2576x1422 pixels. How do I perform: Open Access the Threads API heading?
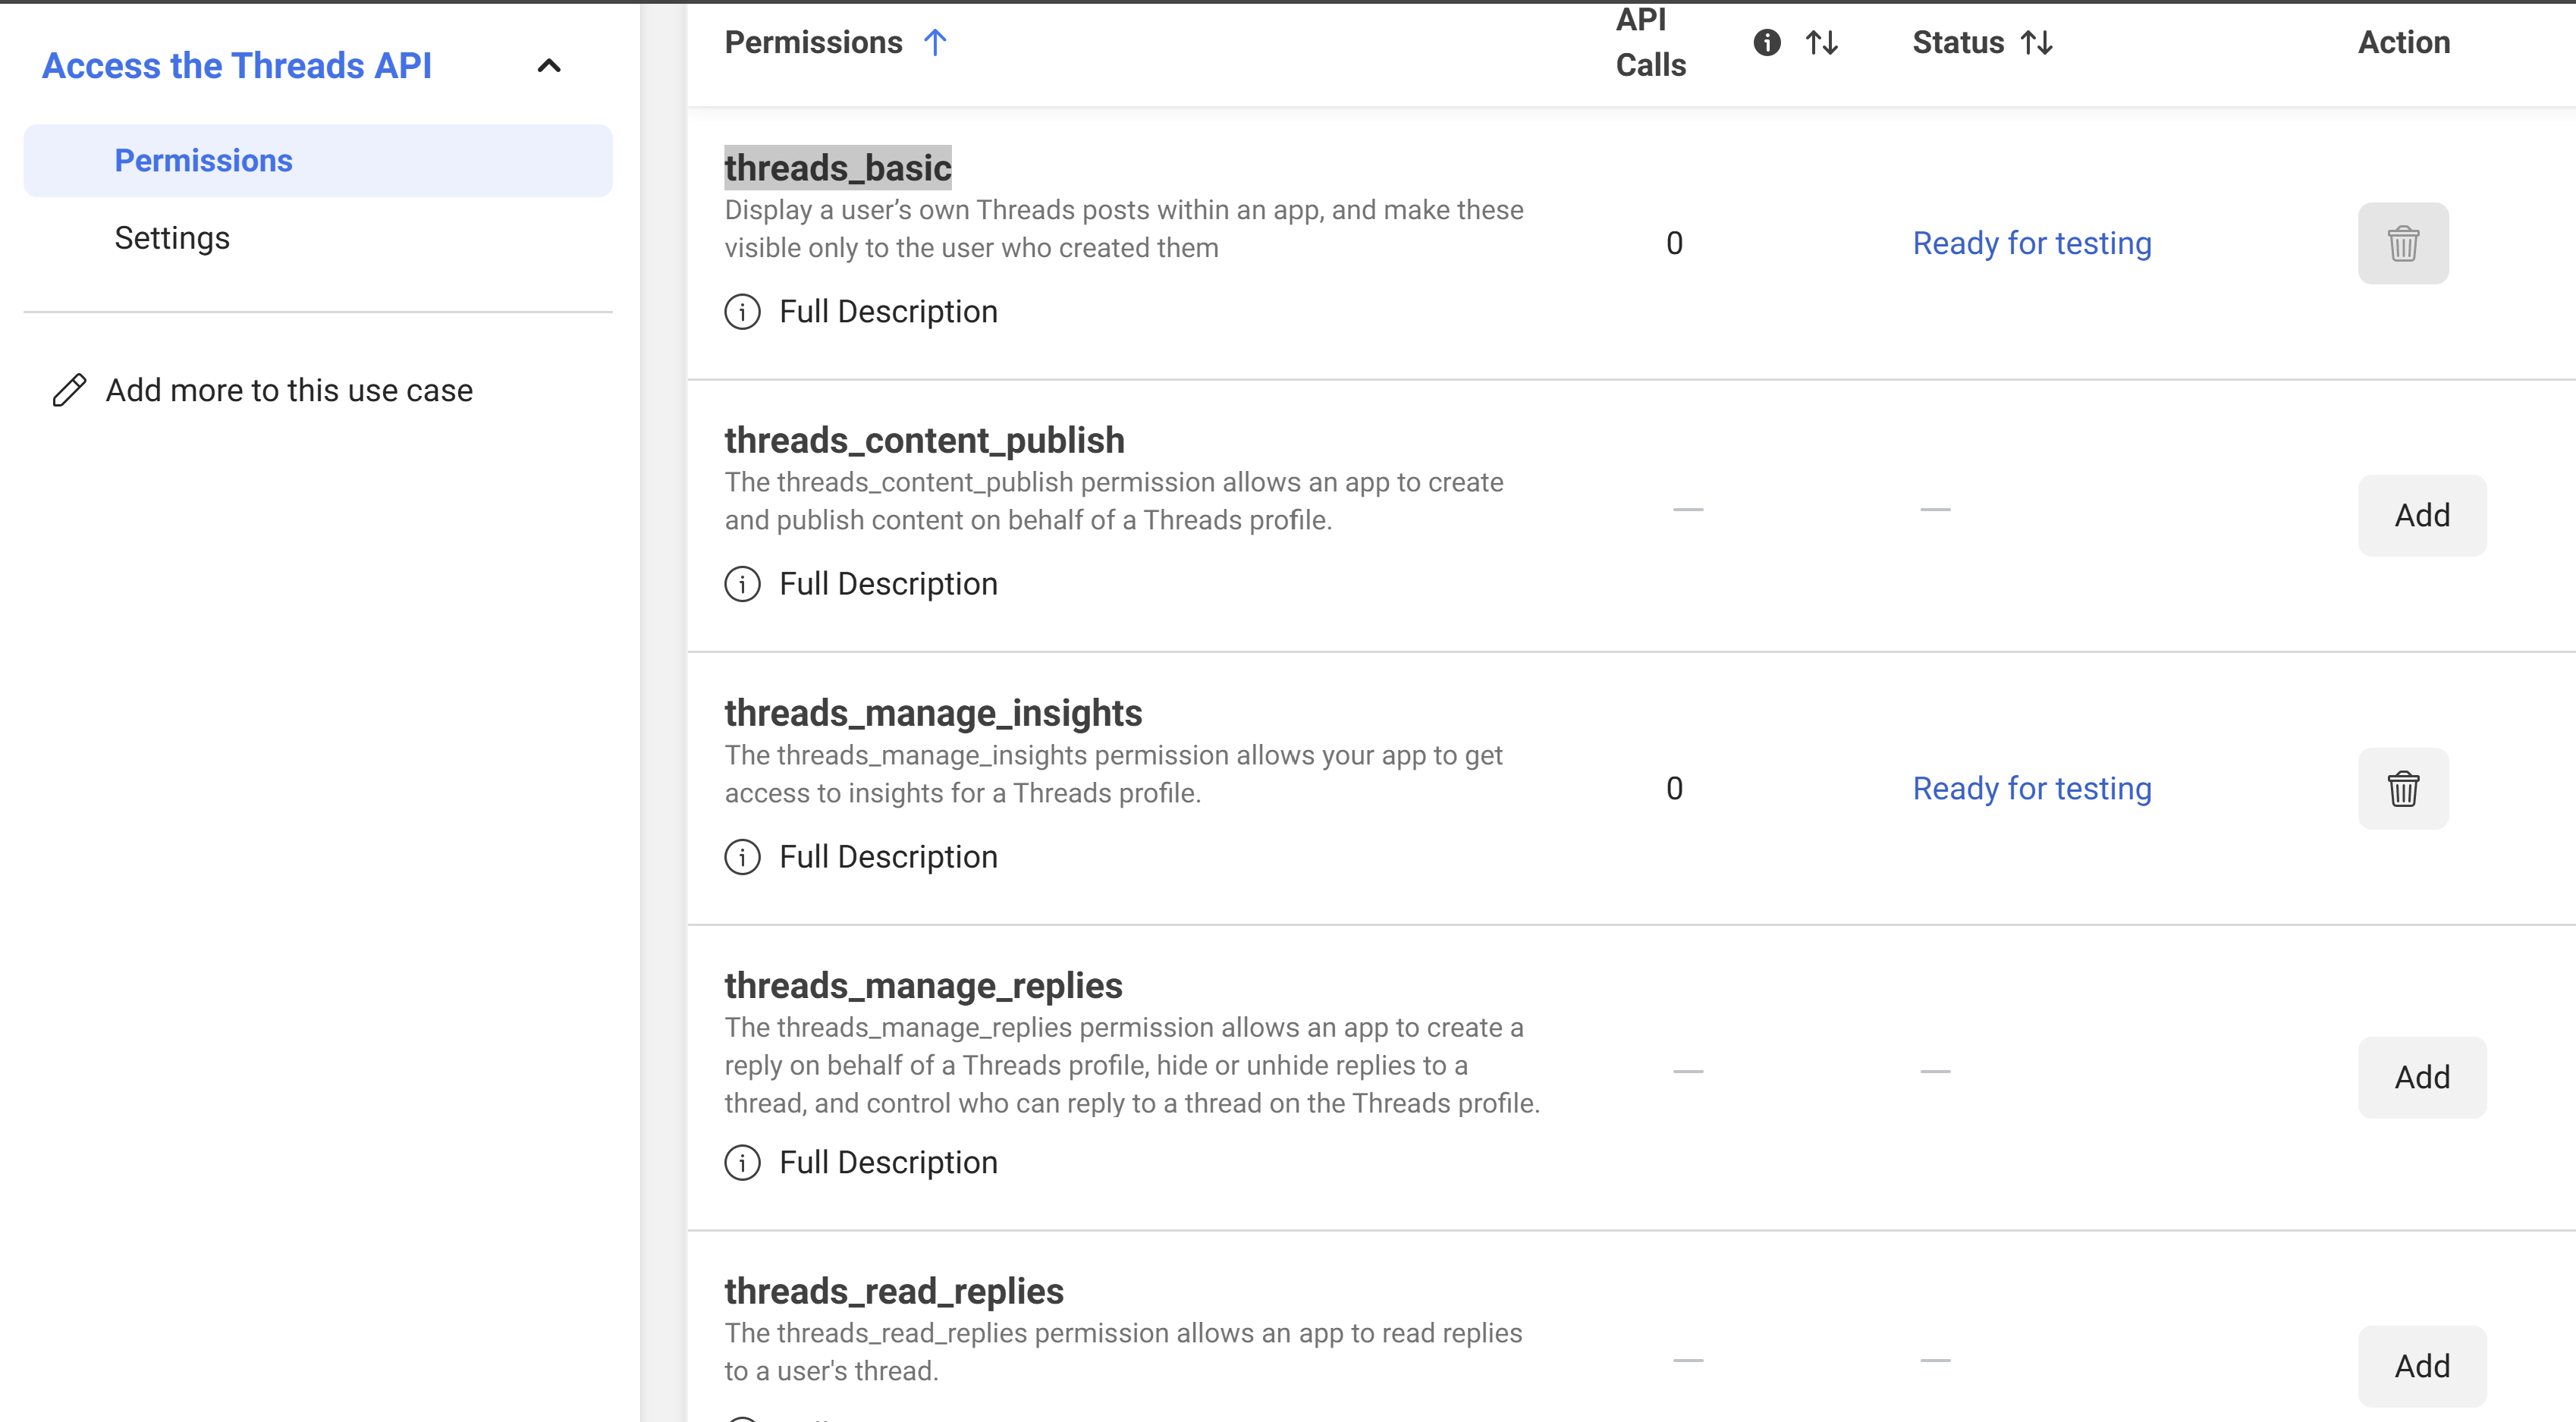click(x=237, y=66)
